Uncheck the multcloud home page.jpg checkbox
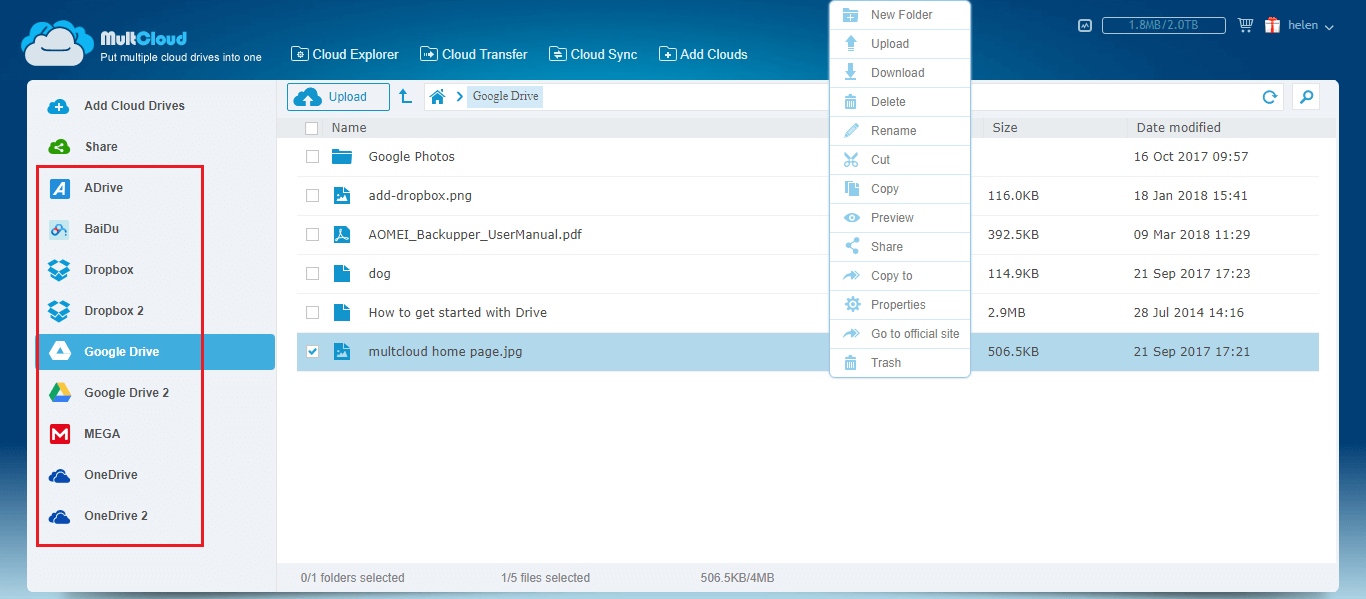The image size is (1366, 599). (312, 352)
